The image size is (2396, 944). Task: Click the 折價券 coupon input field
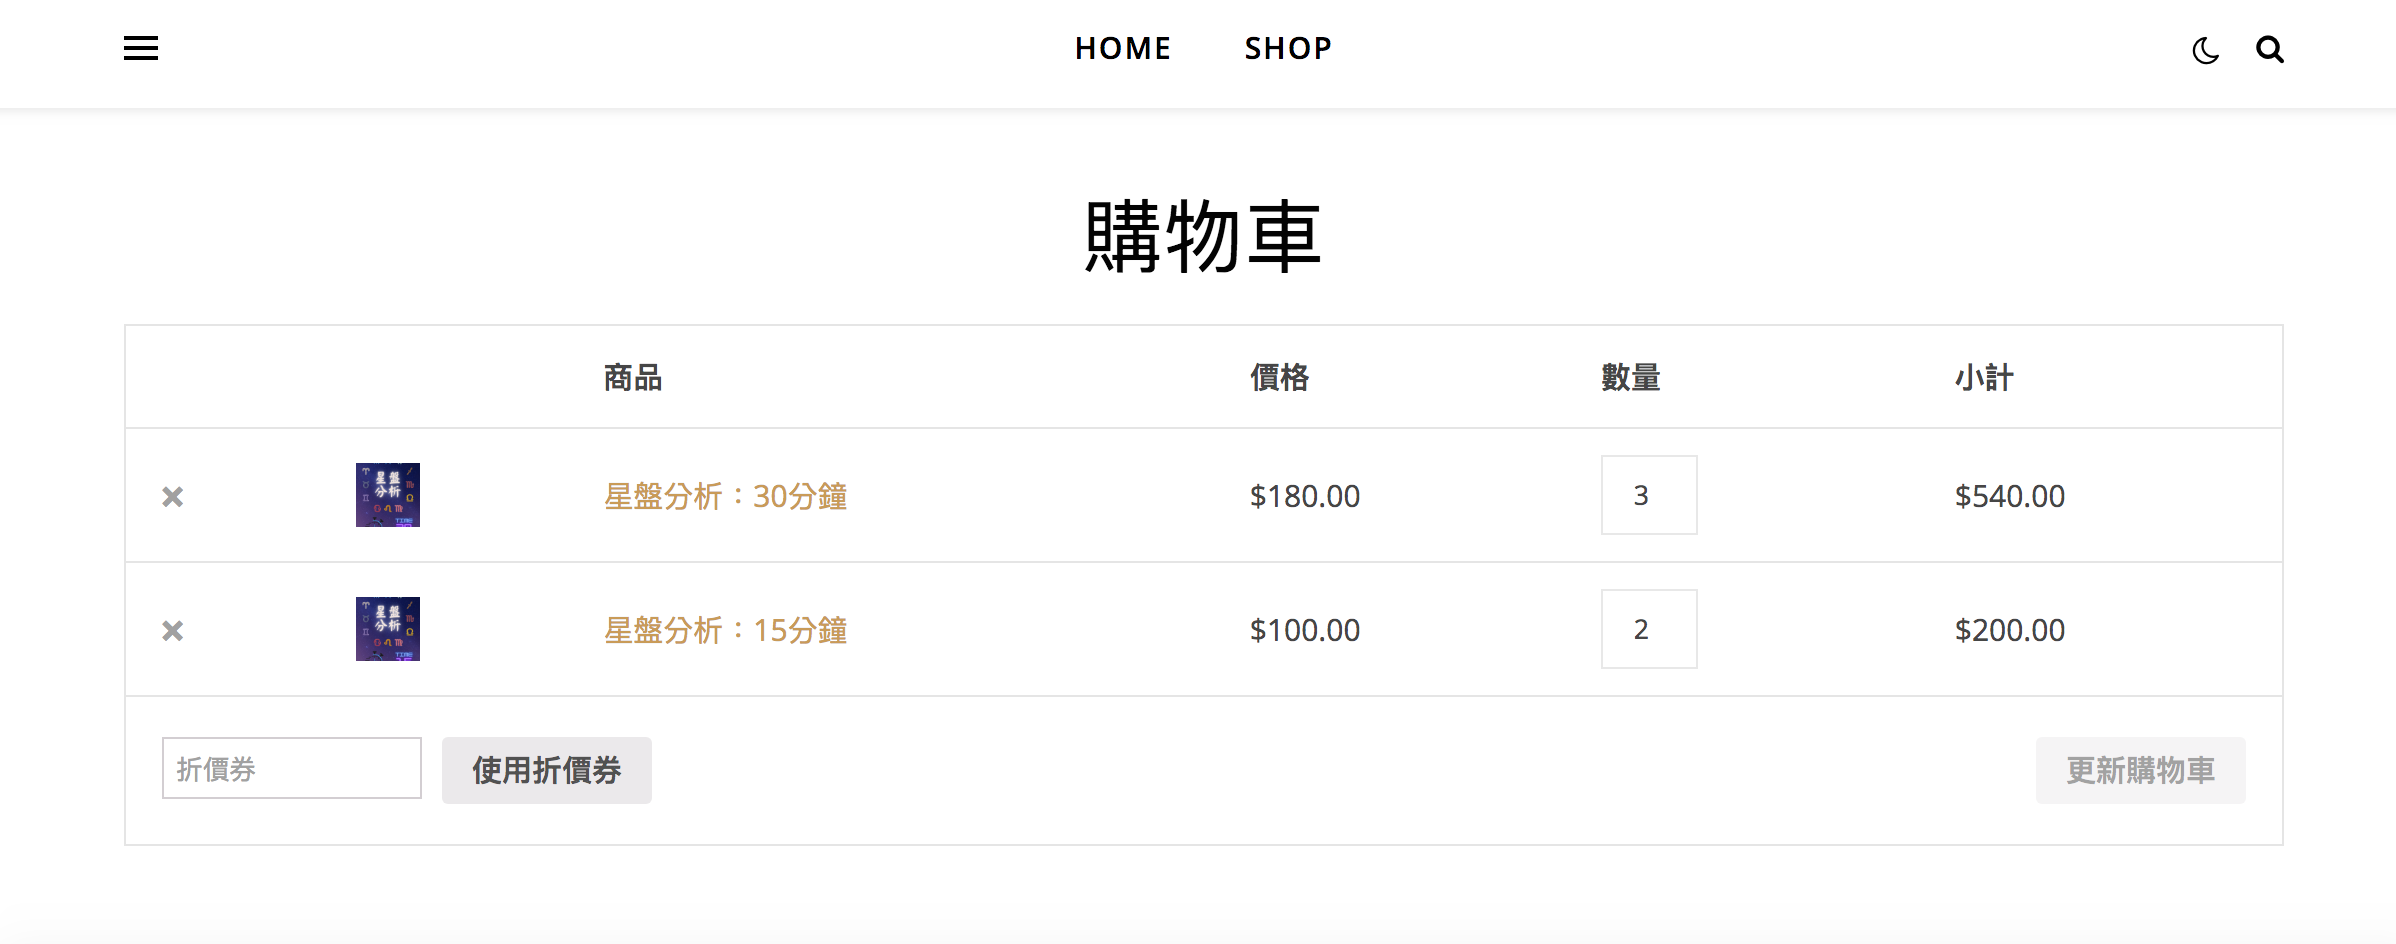[291, 768]
